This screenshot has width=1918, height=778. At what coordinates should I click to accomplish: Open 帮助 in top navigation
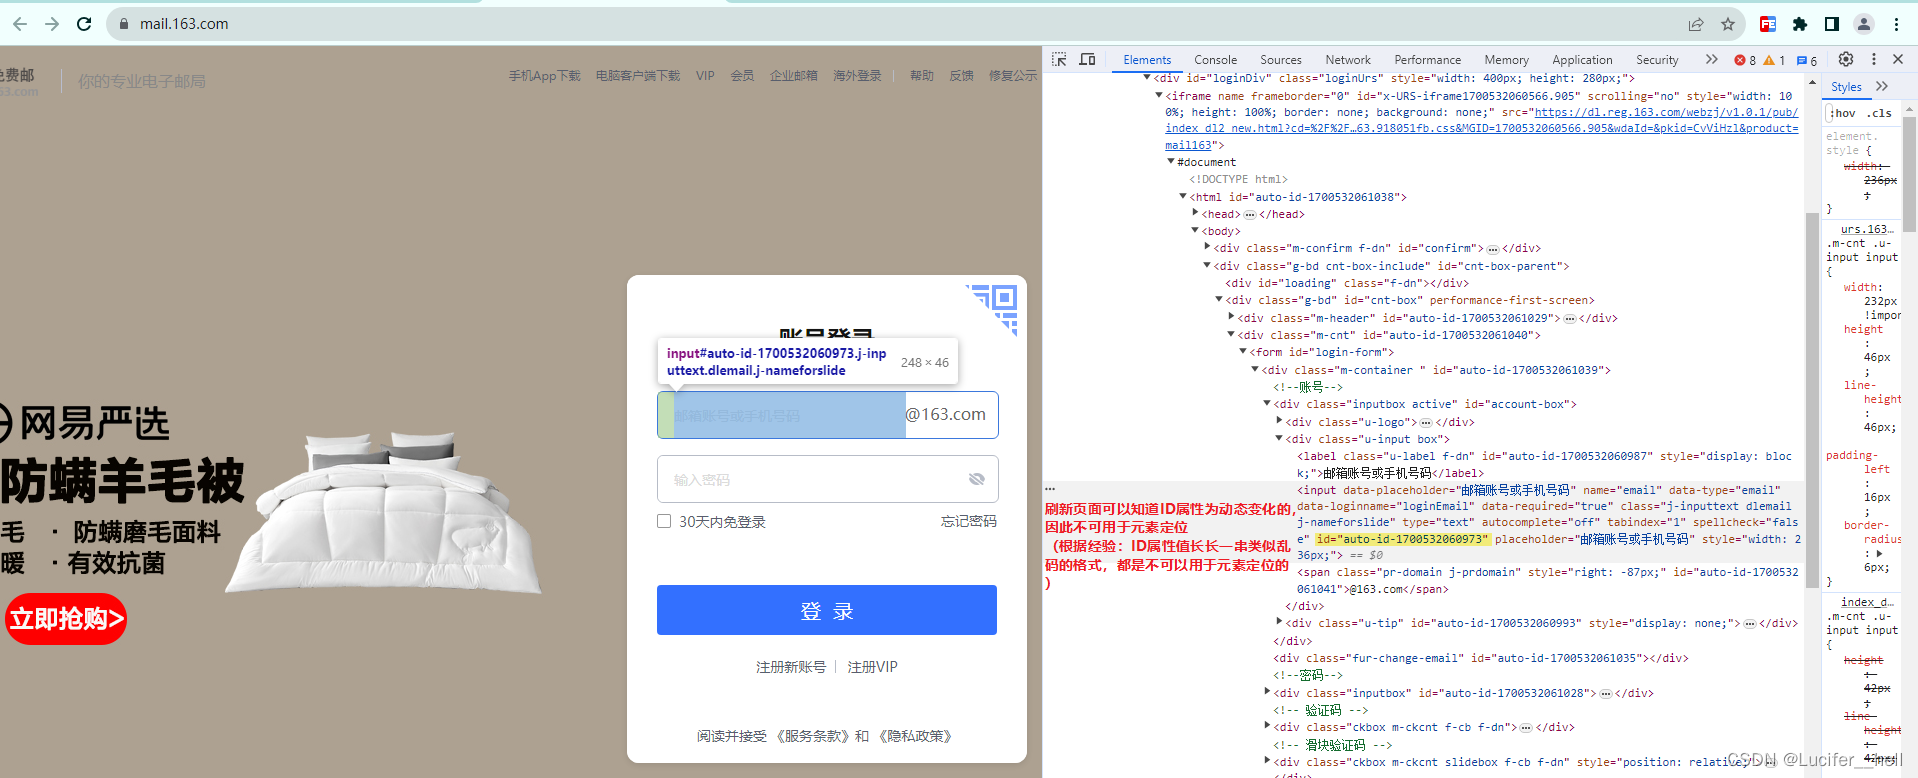coord(922,76)
